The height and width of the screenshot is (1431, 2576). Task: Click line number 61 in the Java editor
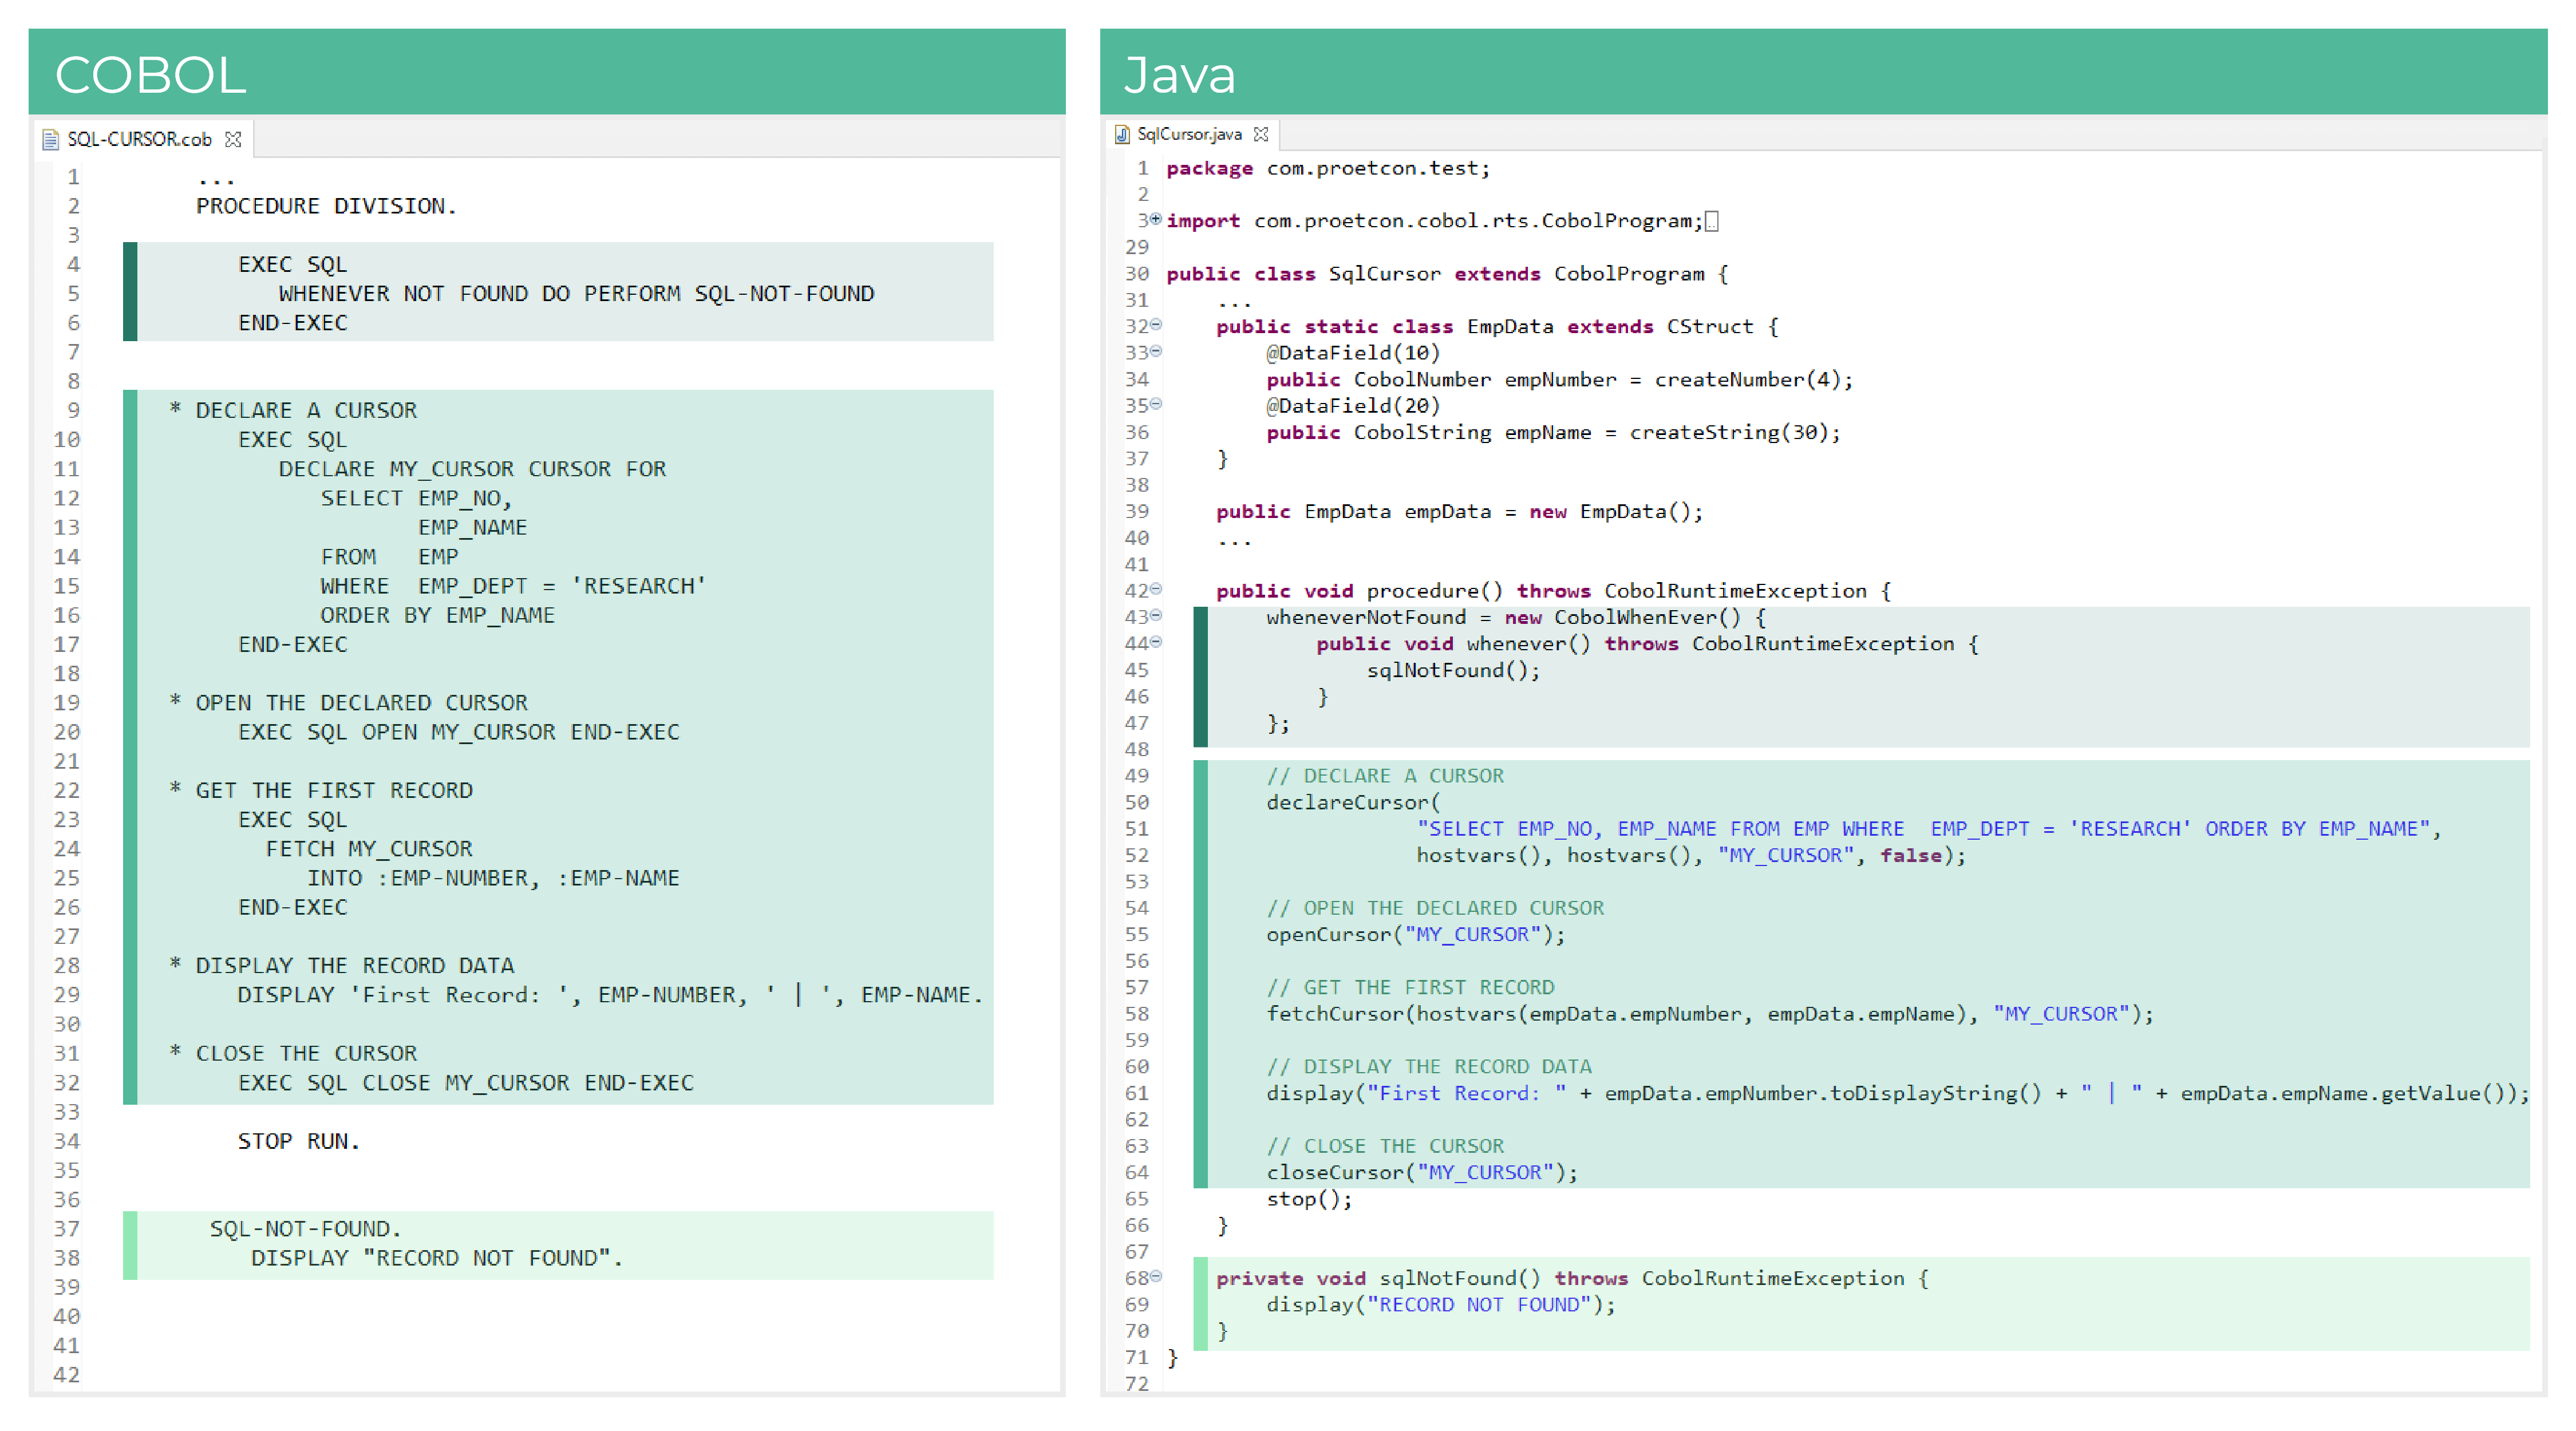point(1136,1093)
